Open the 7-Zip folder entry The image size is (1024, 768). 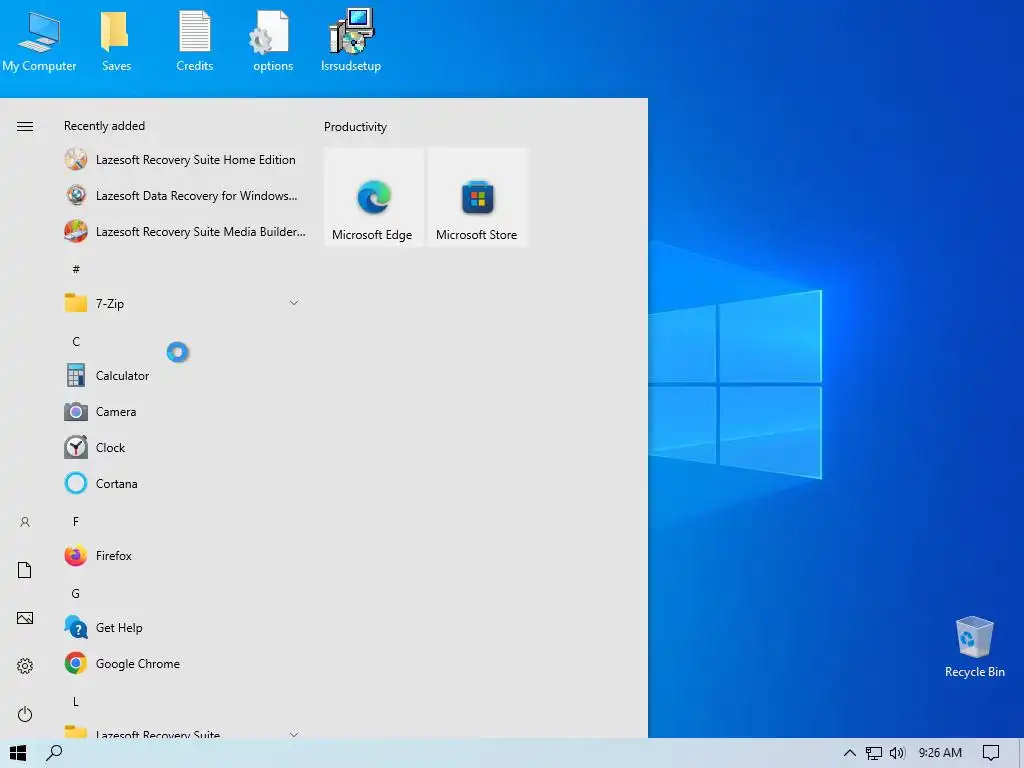[x=185, y=303]
